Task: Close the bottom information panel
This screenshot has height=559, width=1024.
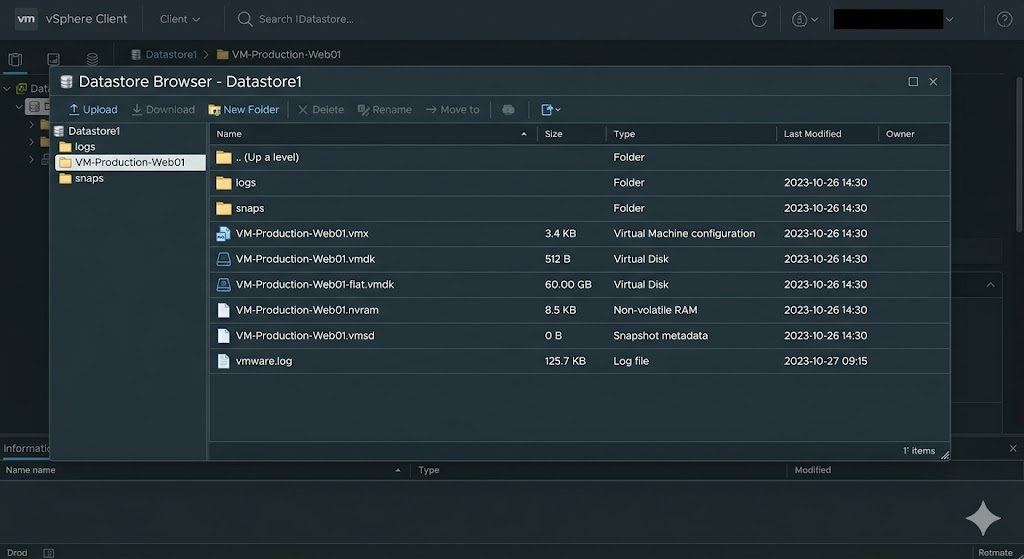Action: tap(1013, 448)
